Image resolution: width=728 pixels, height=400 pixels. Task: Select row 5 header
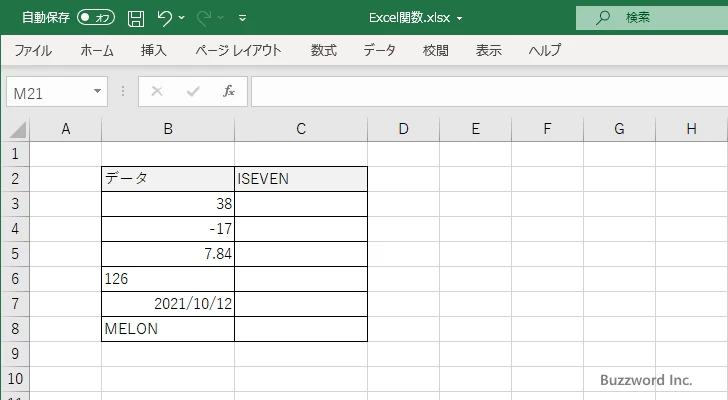[15, 254]
